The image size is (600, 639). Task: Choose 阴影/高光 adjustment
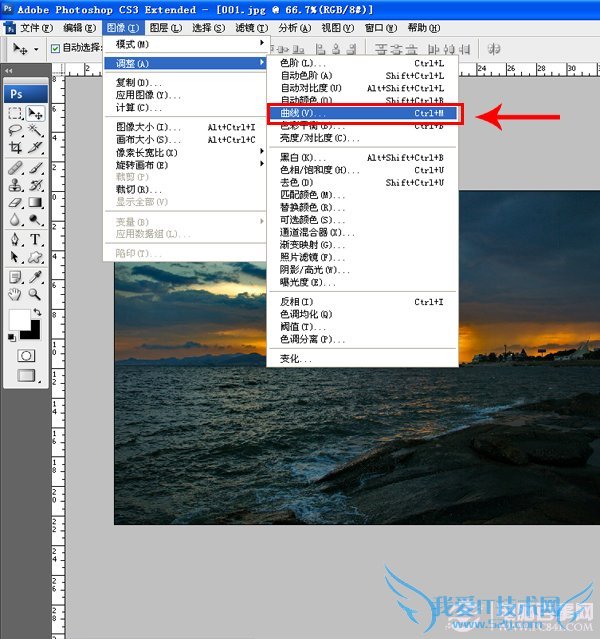point(362,270)
